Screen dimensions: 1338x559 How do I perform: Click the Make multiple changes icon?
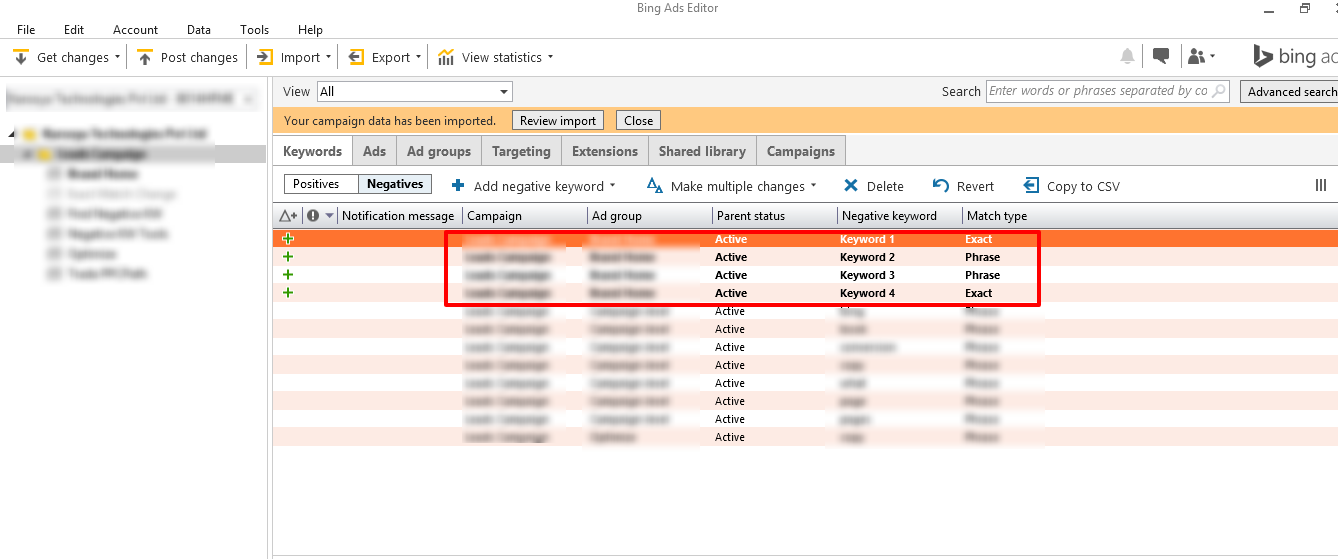[655, 185]
